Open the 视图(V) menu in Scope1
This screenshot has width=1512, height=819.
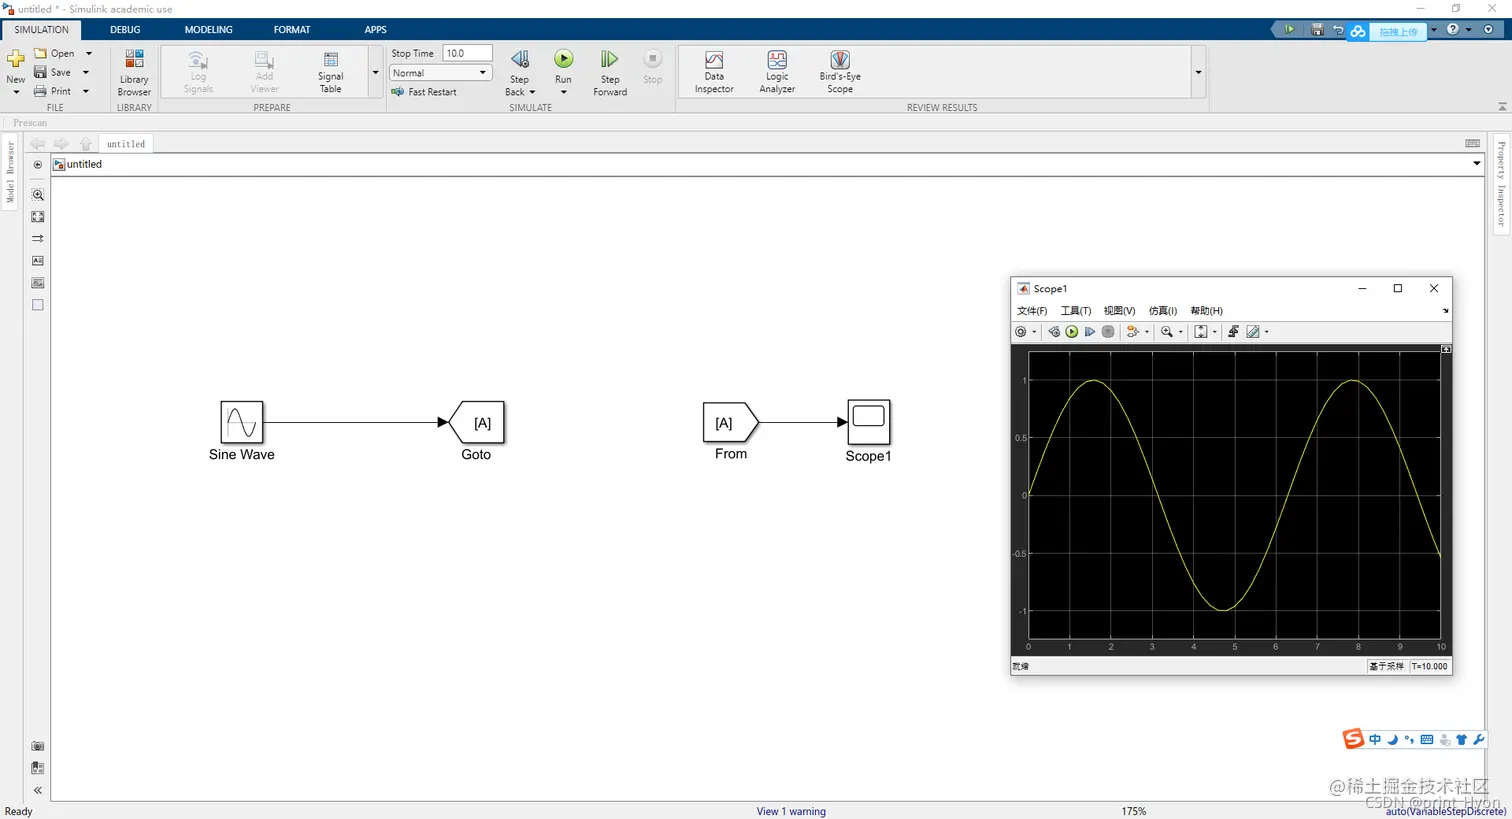tap(1119, 311)
